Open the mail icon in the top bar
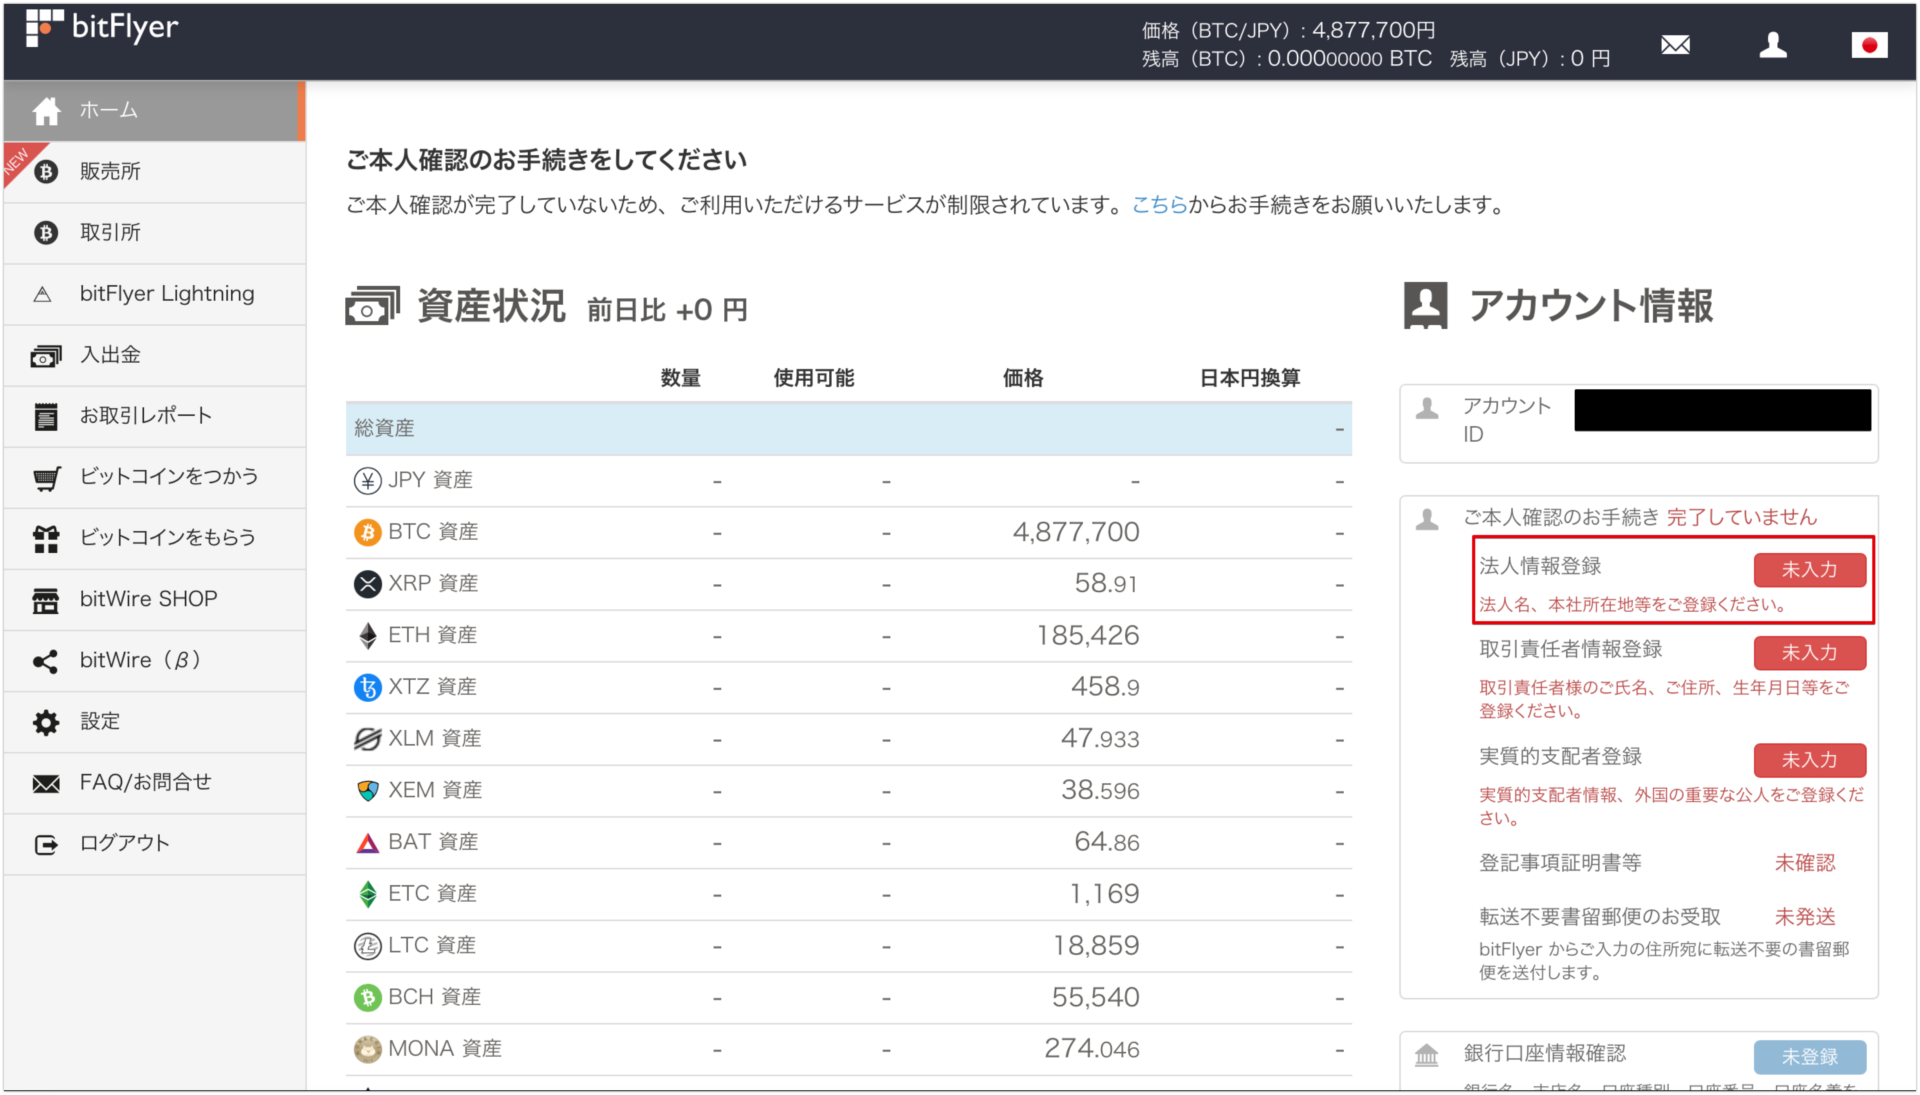Screen dimensions: 1920x1095 tap(1676, 44)
